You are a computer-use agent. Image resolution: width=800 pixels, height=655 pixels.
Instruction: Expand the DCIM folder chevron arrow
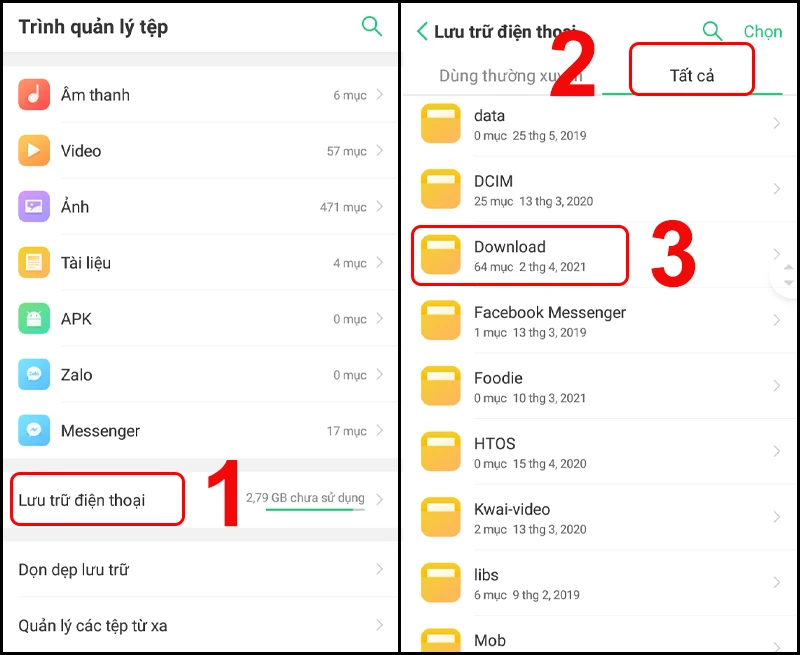pyautogui.click(x=777, y=189)
